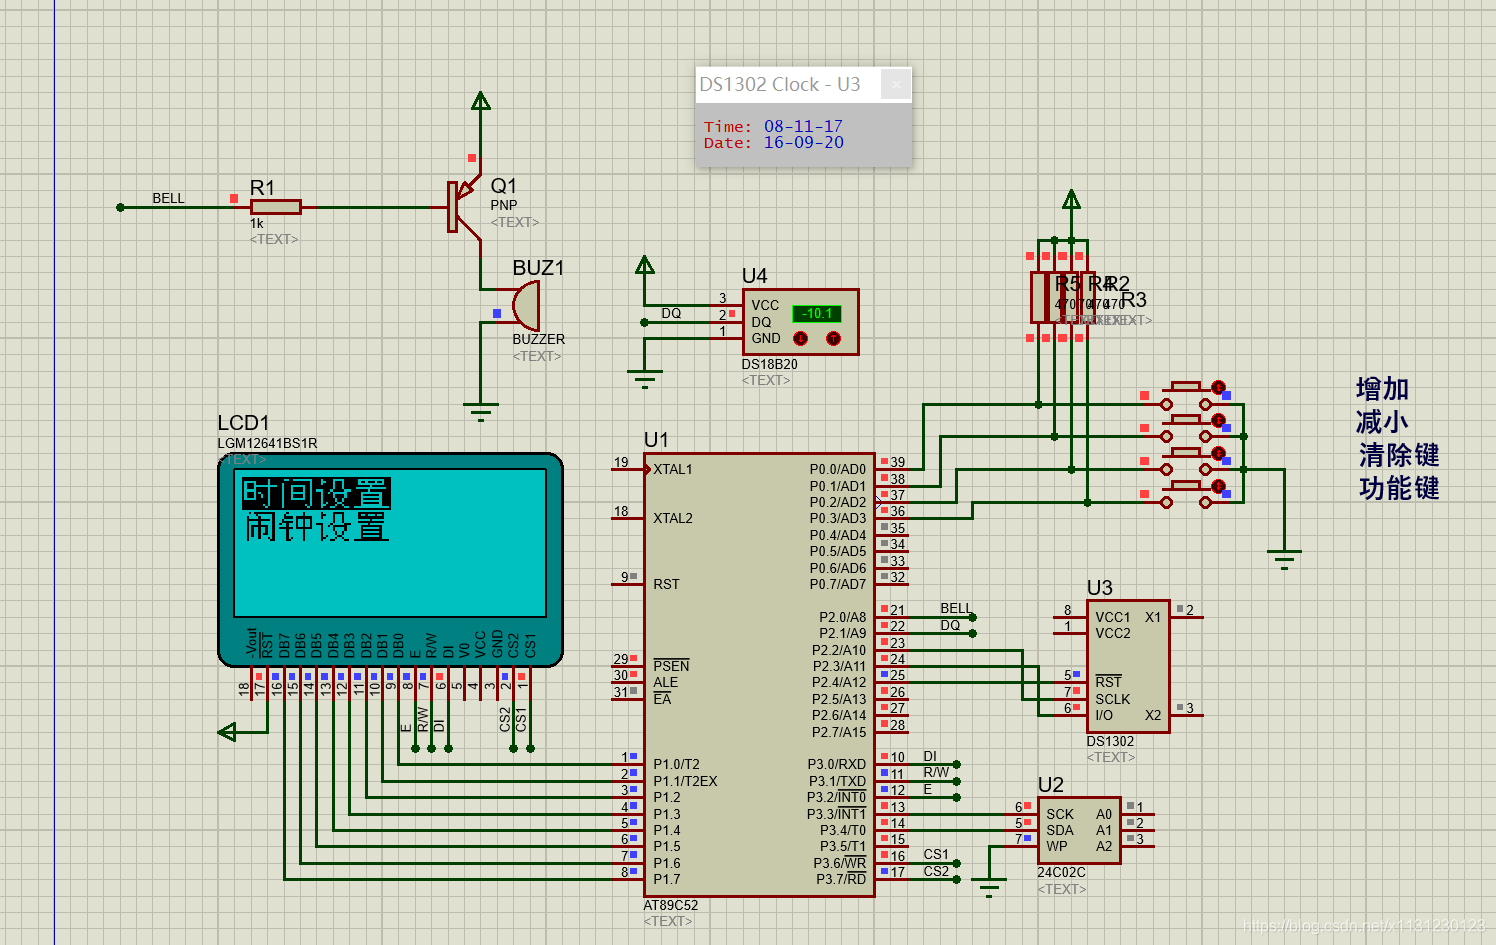Click the "DS1302 Clock - U3" popup title
The width and height of the screenshot is (1496, 945).
(x=780, y=85)
